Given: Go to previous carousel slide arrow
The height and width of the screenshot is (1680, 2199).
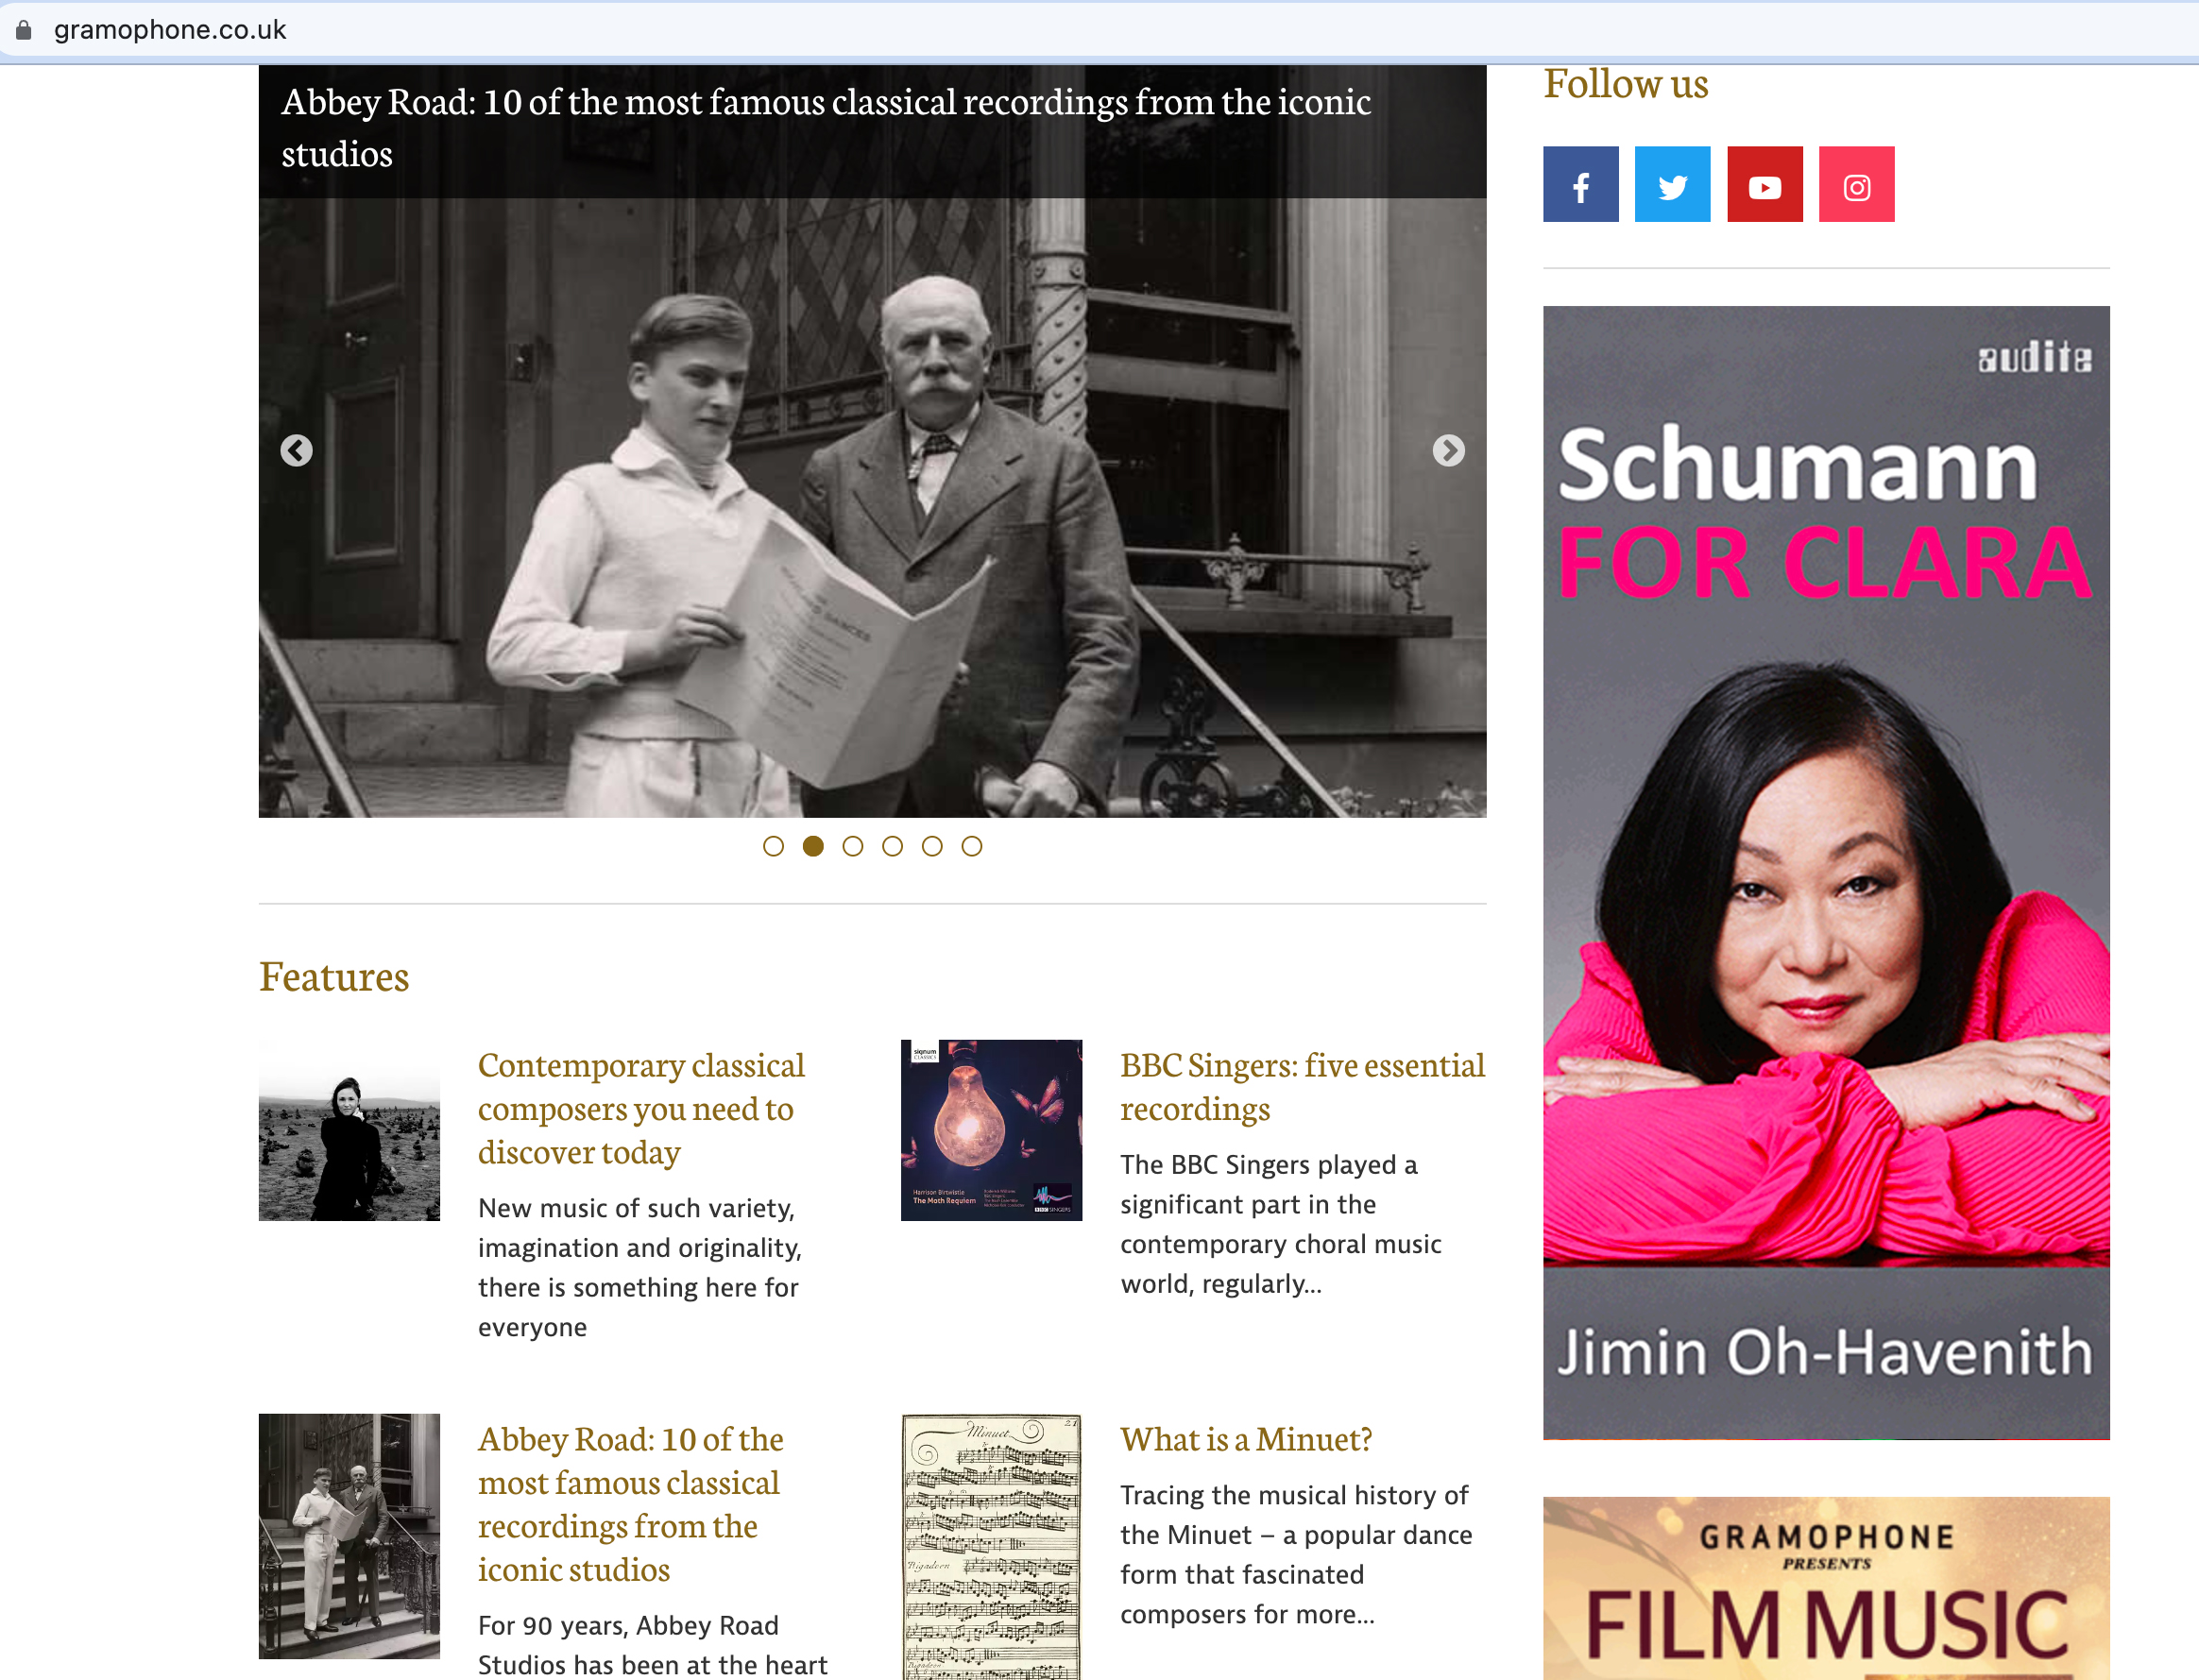Looking at the screenshot, I should (x=296, y=451).
